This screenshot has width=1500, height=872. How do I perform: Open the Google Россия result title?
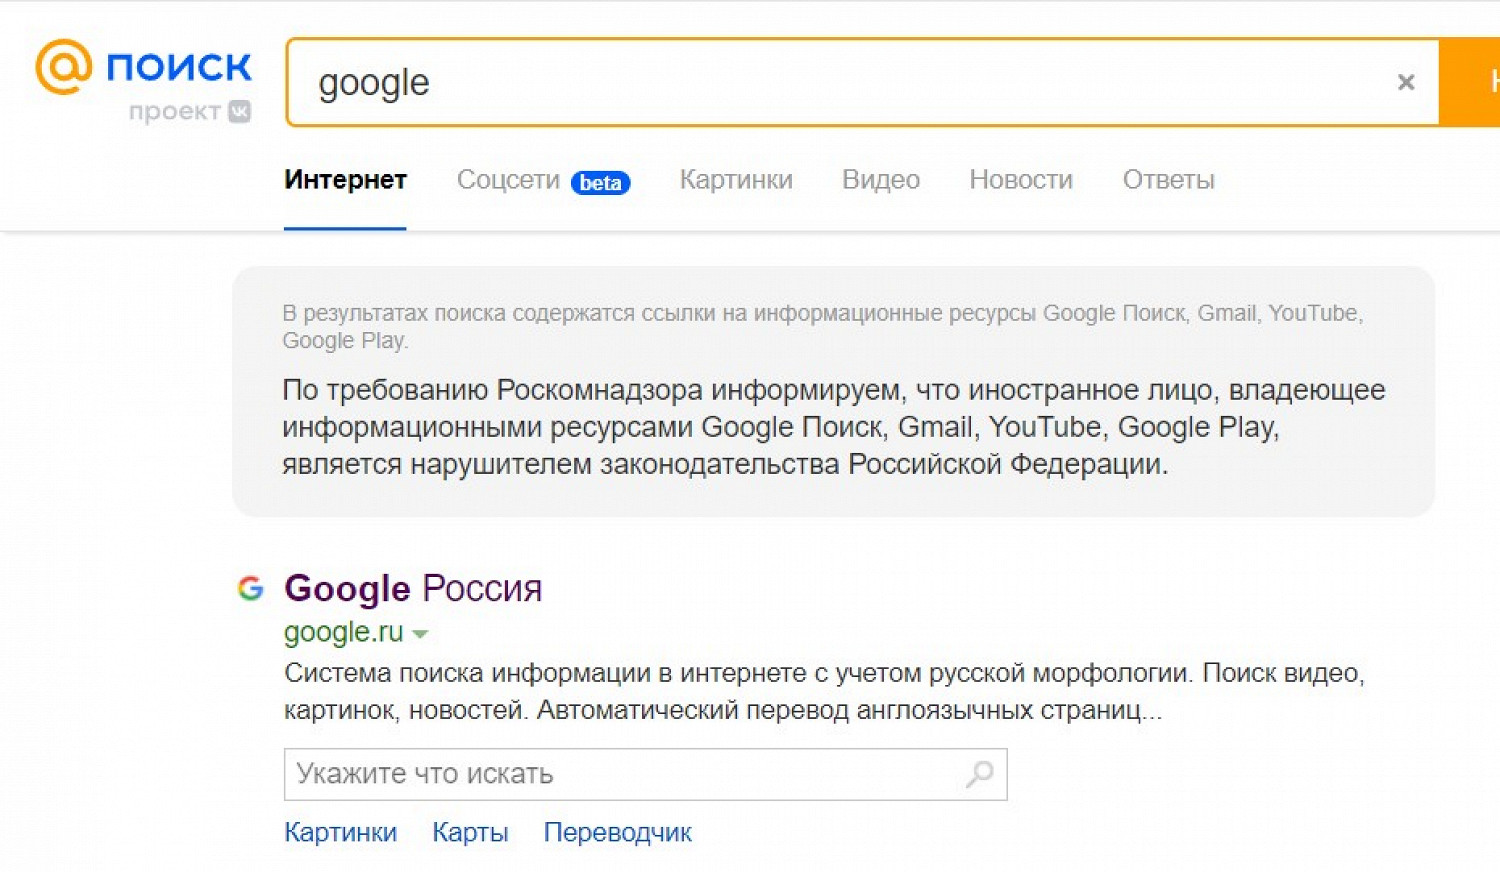[413, 589]
